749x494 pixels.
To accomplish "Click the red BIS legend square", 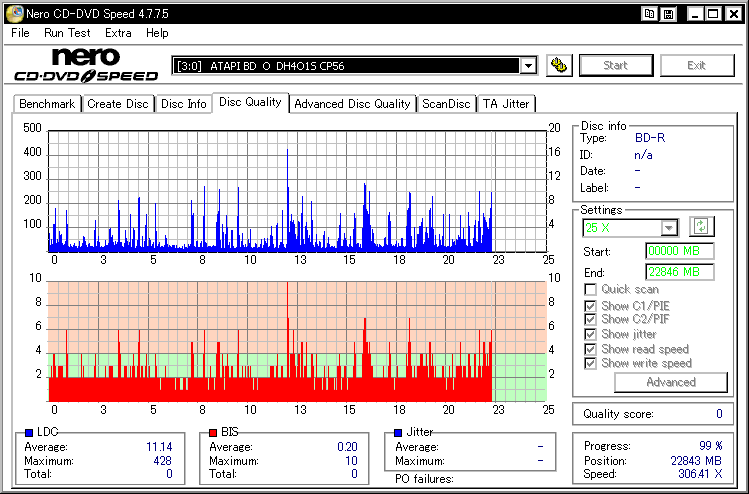I will [x=213, y=432].
